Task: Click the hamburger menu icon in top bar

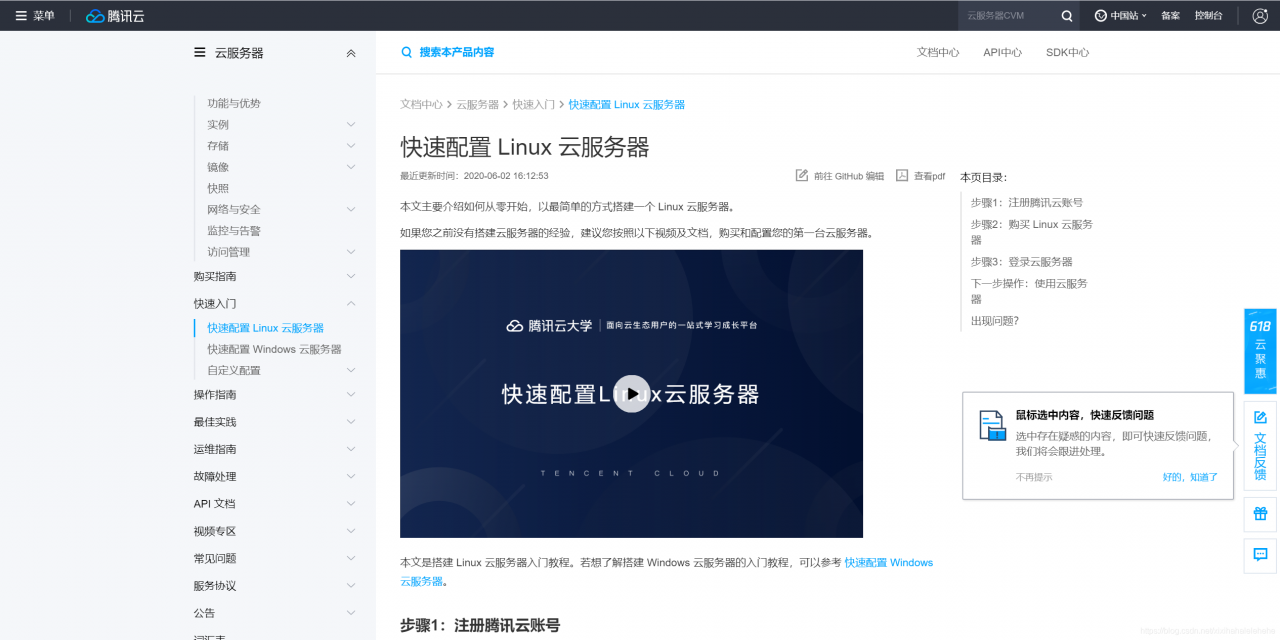Action: click(x=21, y=16)
